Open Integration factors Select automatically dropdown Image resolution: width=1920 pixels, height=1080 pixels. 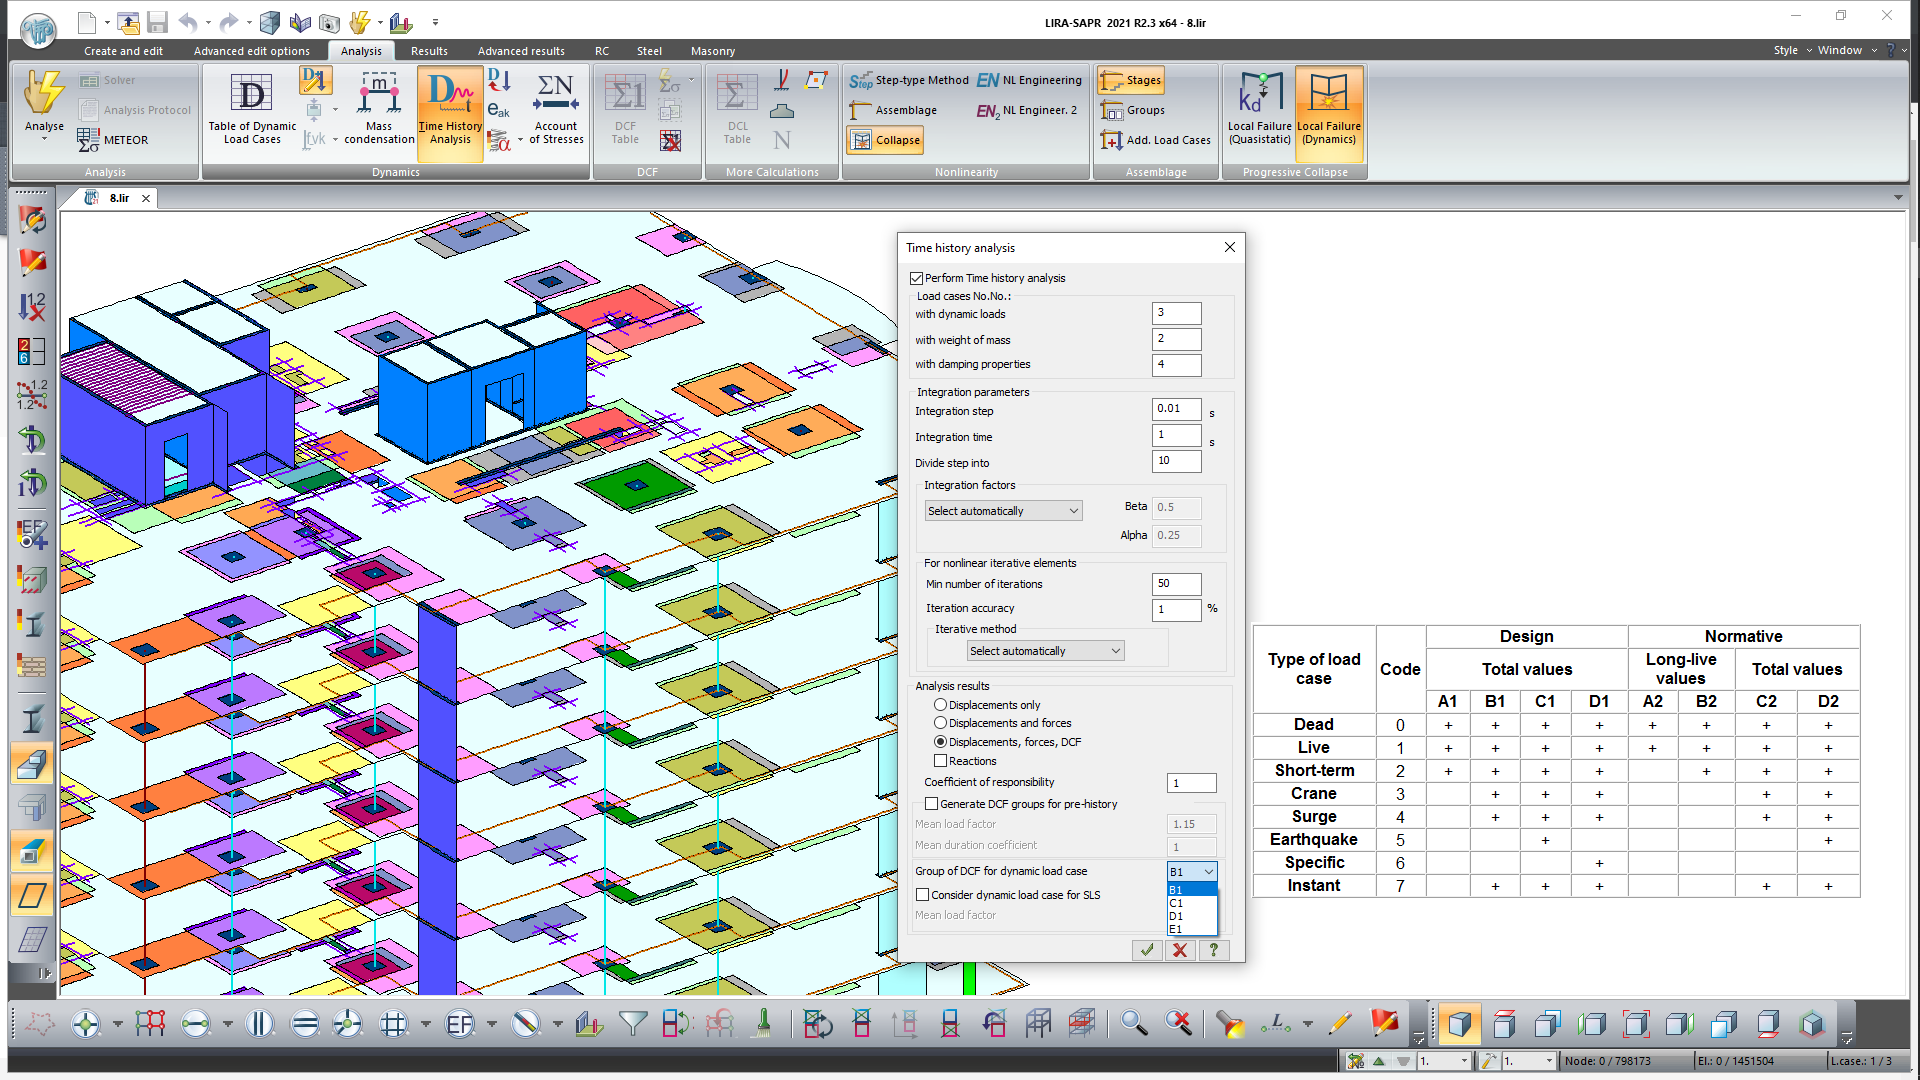pyautogui.click(x=1003, y=511)
